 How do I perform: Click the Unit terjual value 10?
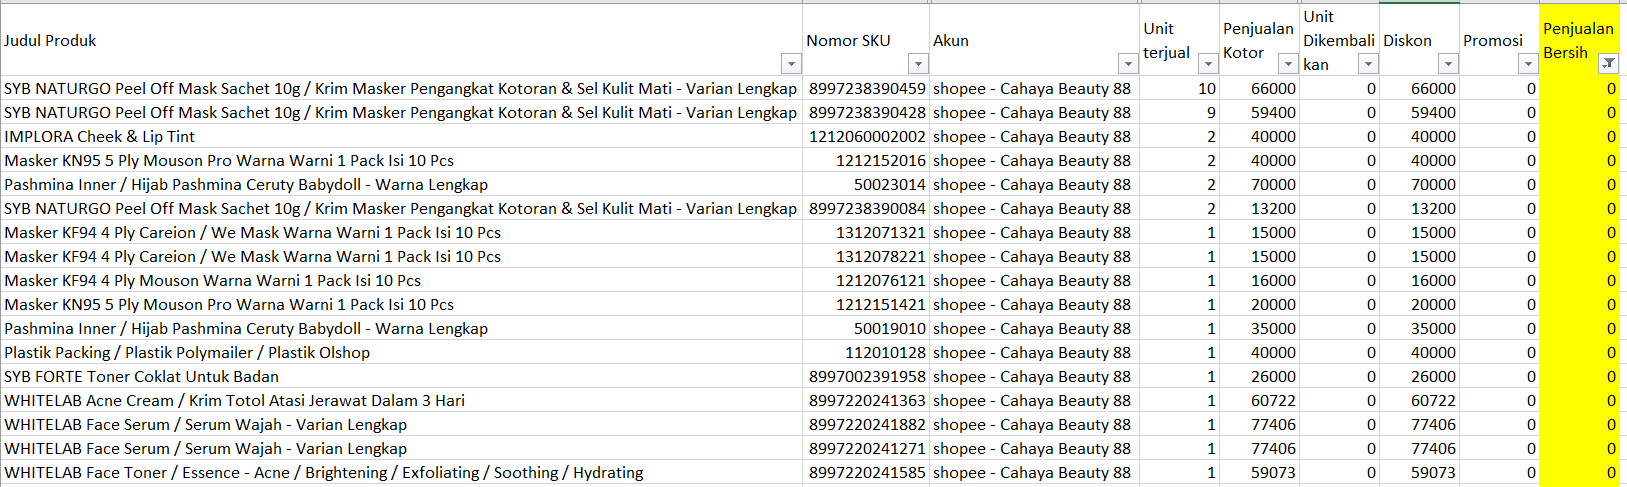1180,88
